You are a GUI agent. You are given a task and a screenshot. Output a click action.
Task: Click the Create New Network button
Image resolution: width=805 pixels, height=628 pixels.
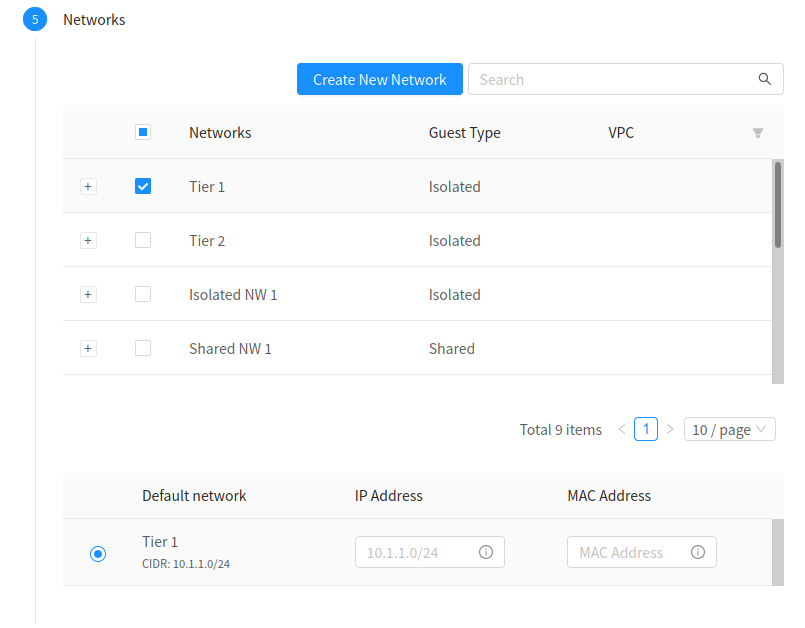[379, 79]
